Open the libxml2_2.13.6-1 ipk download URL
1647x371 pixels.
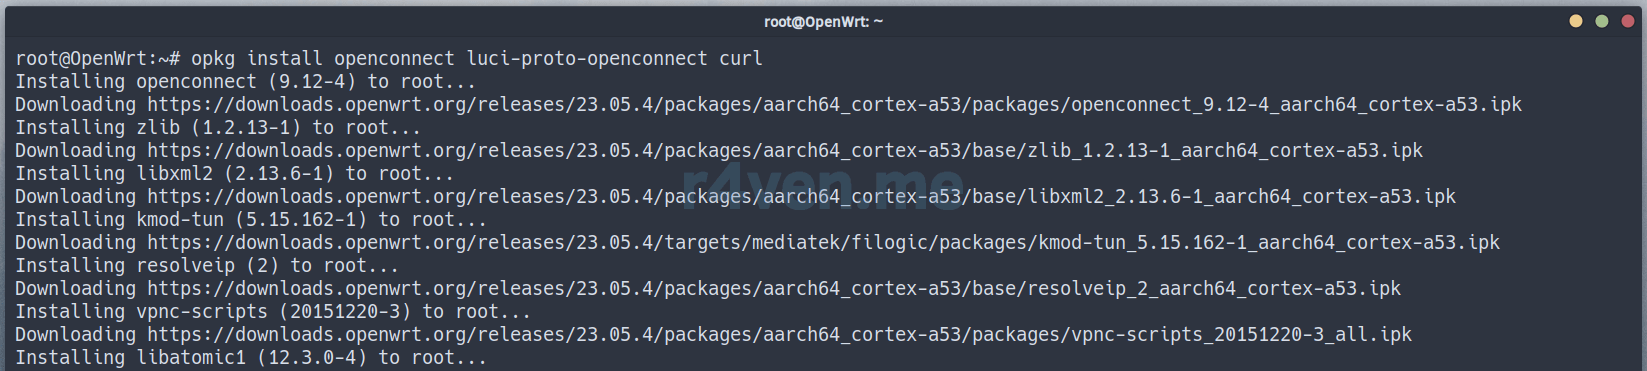click(x=802, y=197)
